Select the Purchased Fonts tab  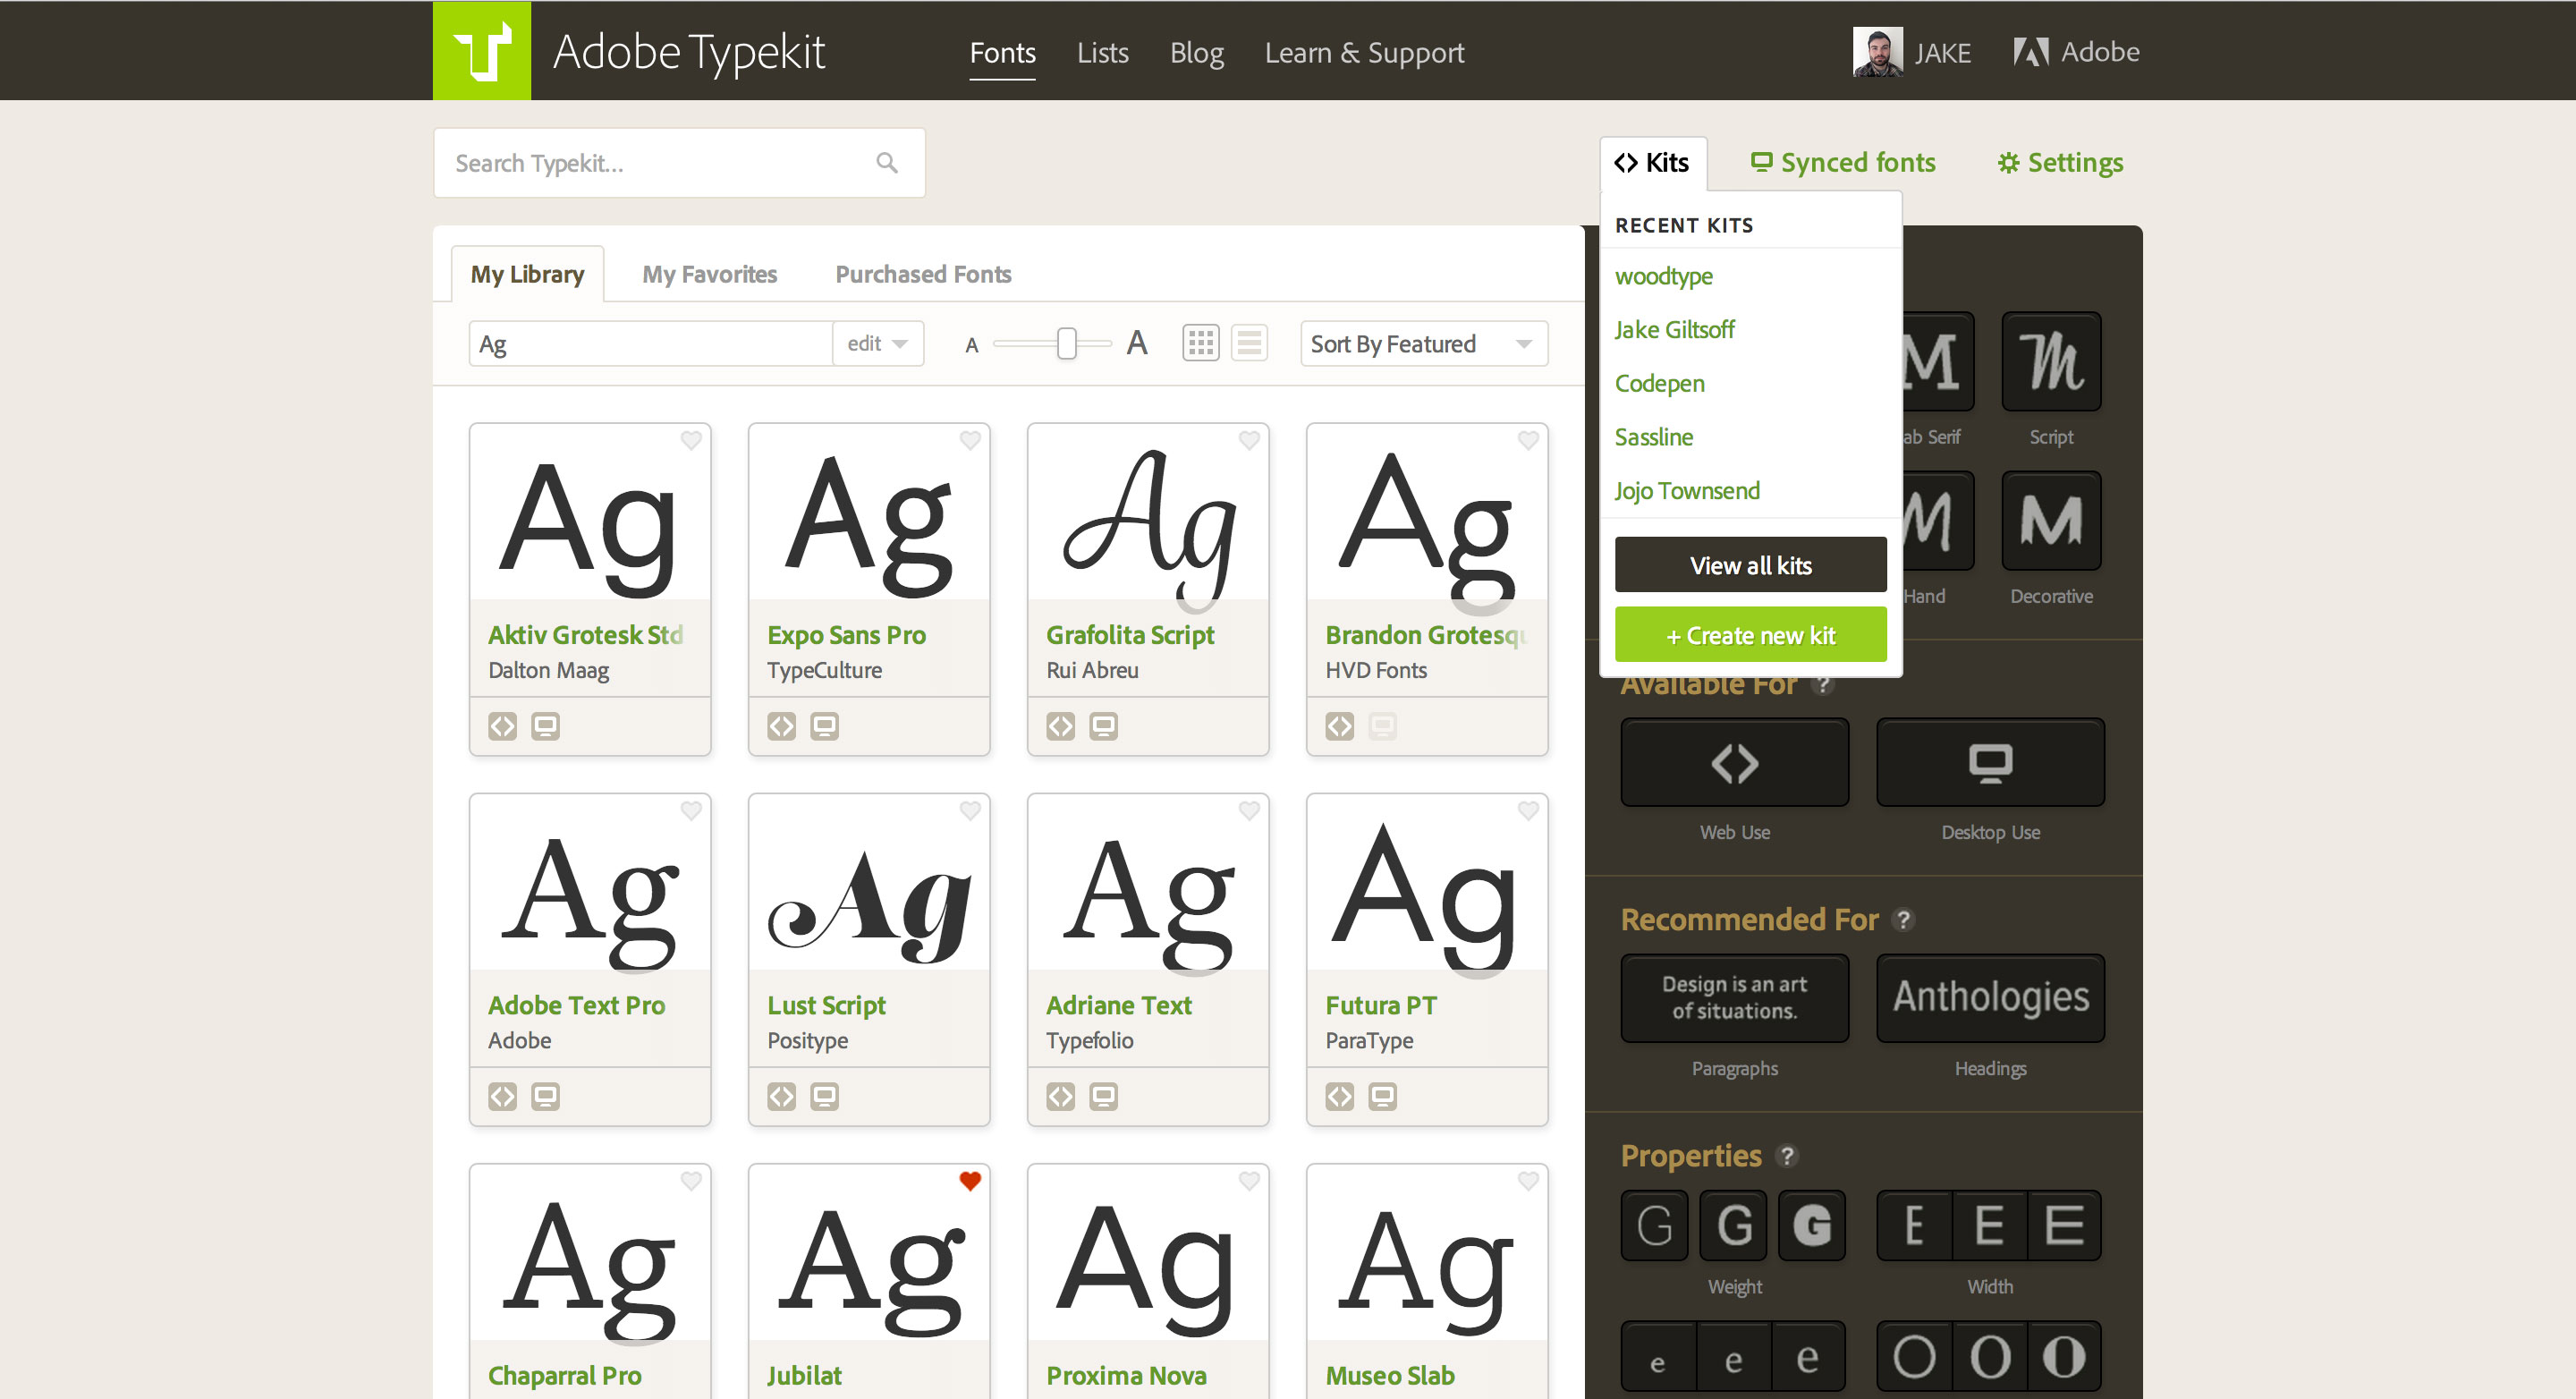point(923,274)
